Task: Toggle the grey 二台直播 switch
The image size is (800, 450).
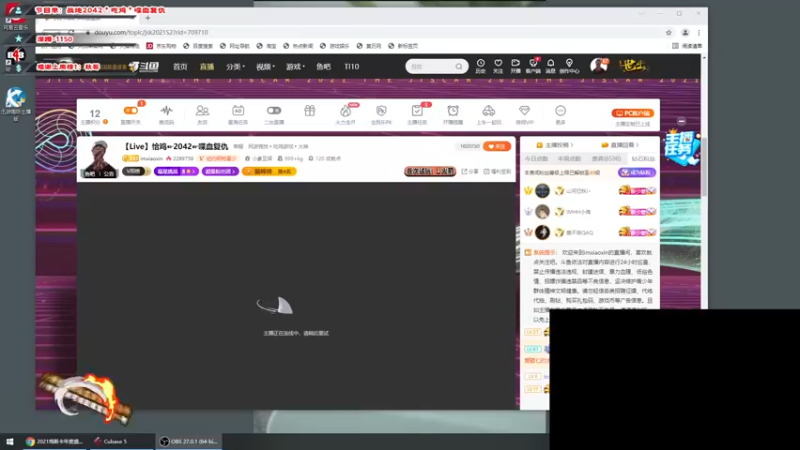Action: click(x=274, y=110)
